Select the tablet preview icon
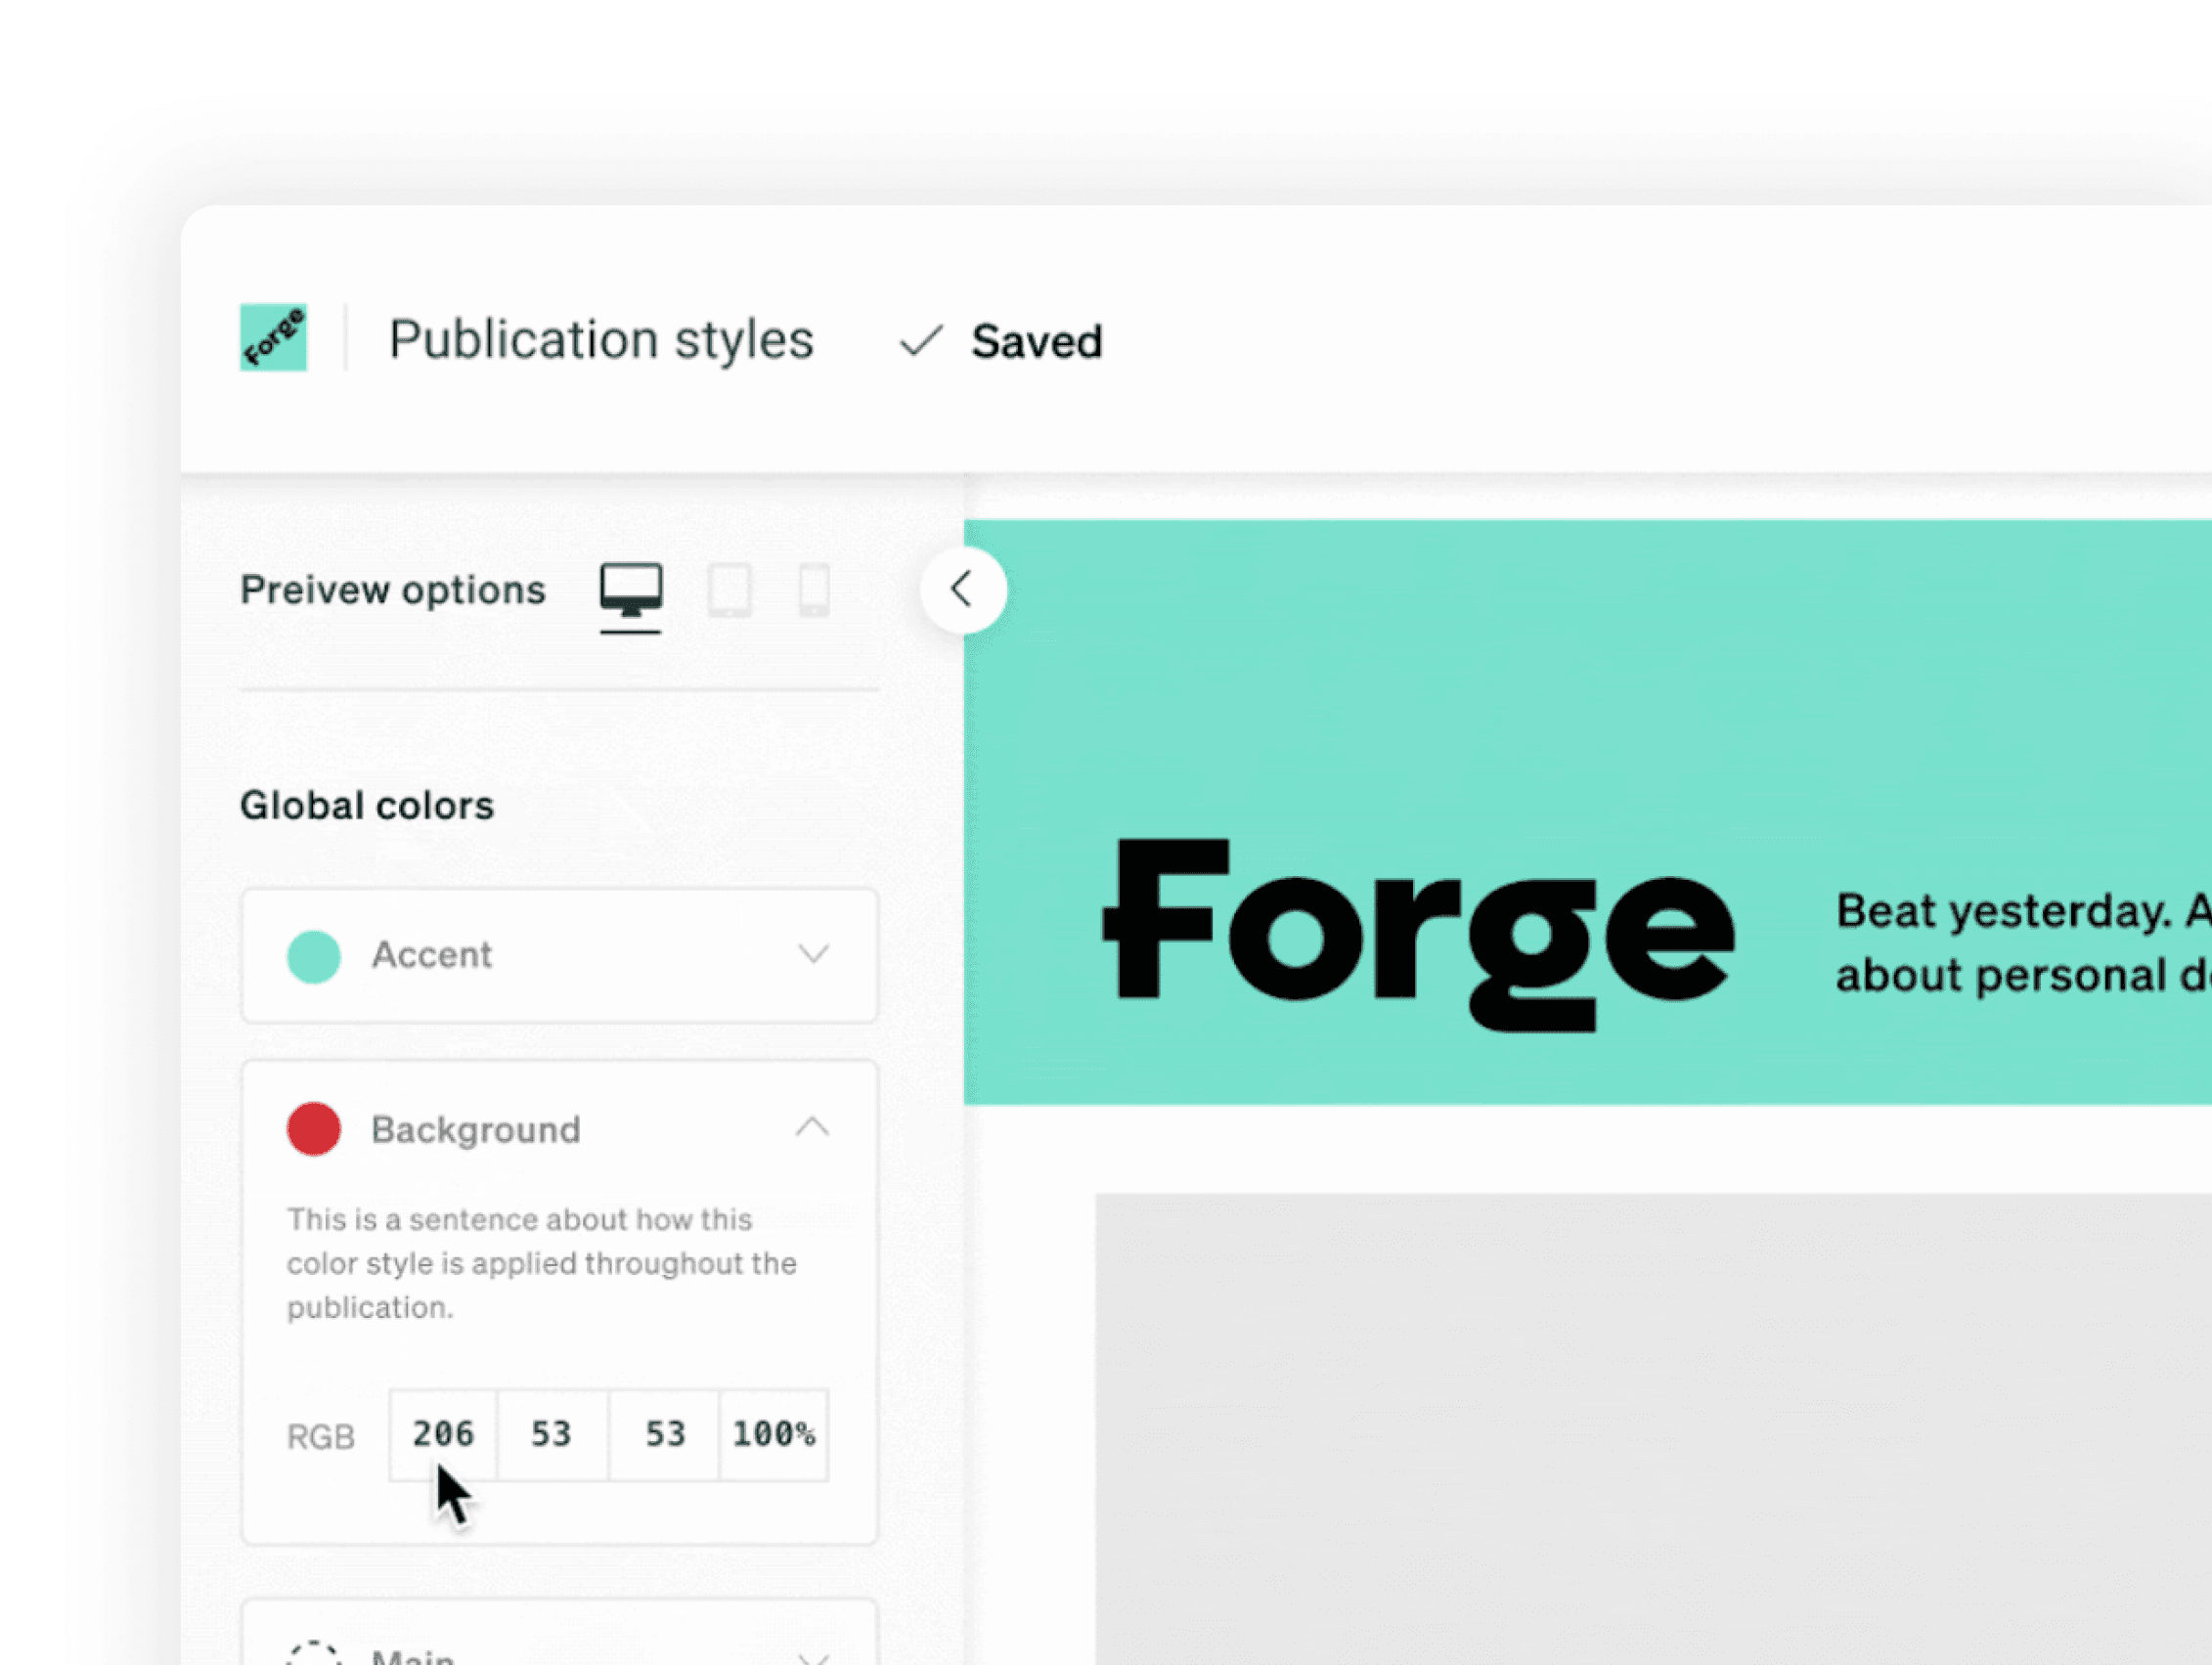2212x1665 pixels. click(x=731, y=592)
